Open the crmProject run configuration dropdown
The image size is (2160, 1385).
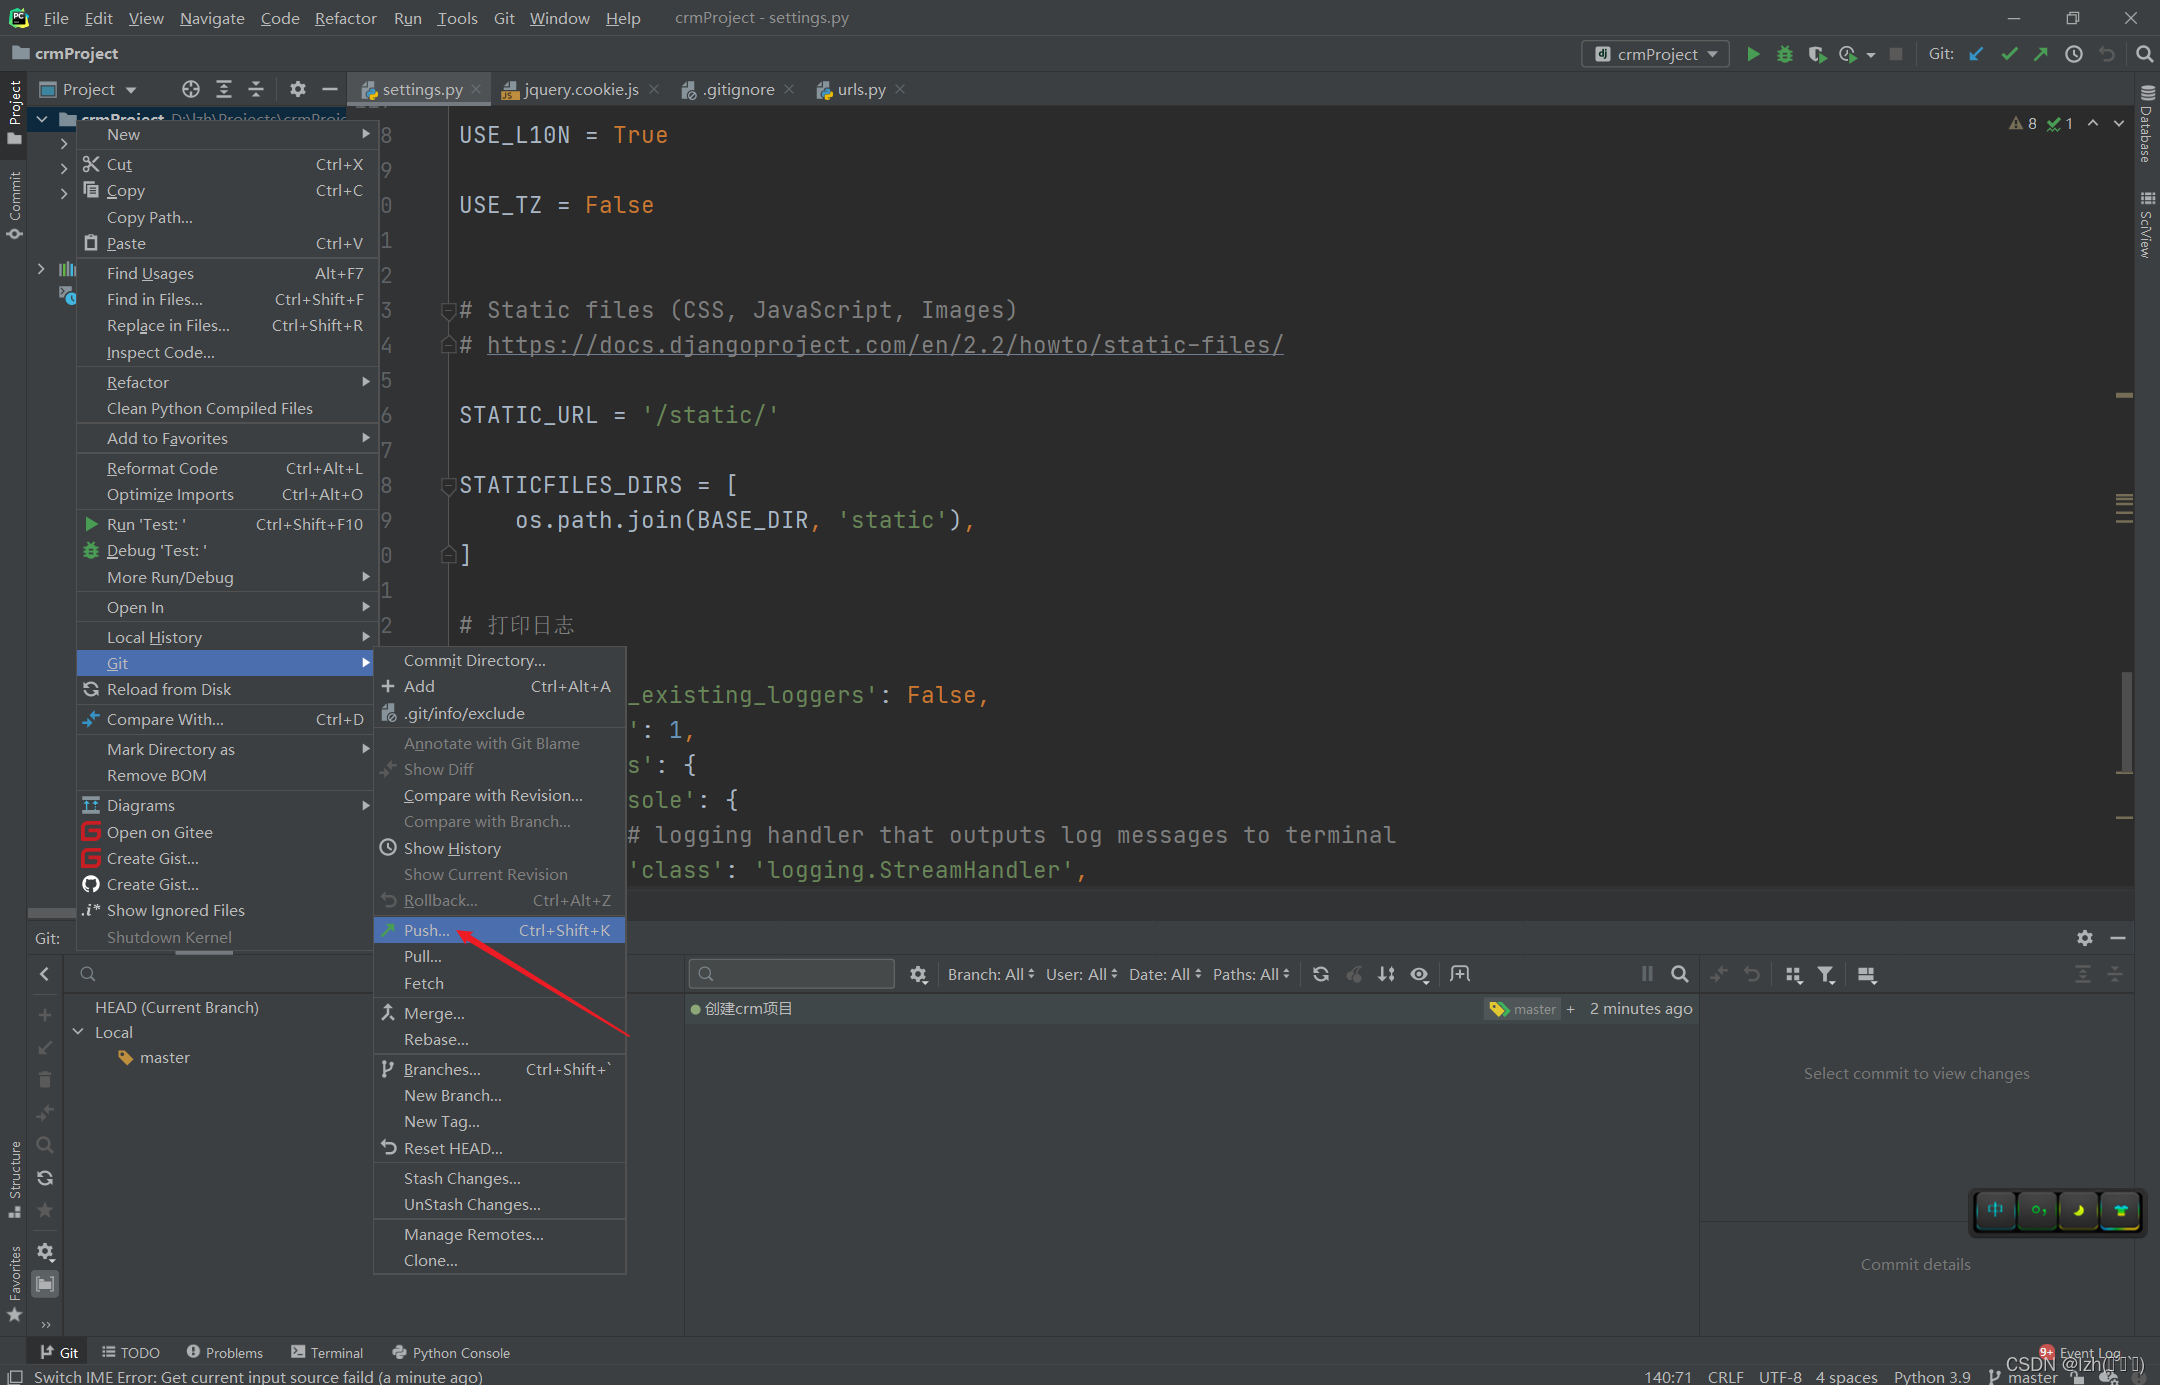[x=1655, y=54]
